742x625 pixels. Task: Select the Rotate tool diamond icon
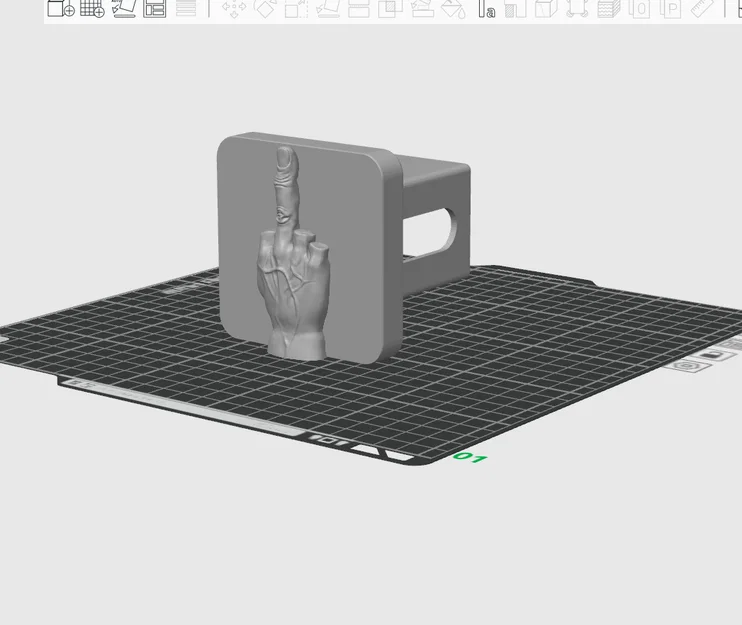pos(265,8)
